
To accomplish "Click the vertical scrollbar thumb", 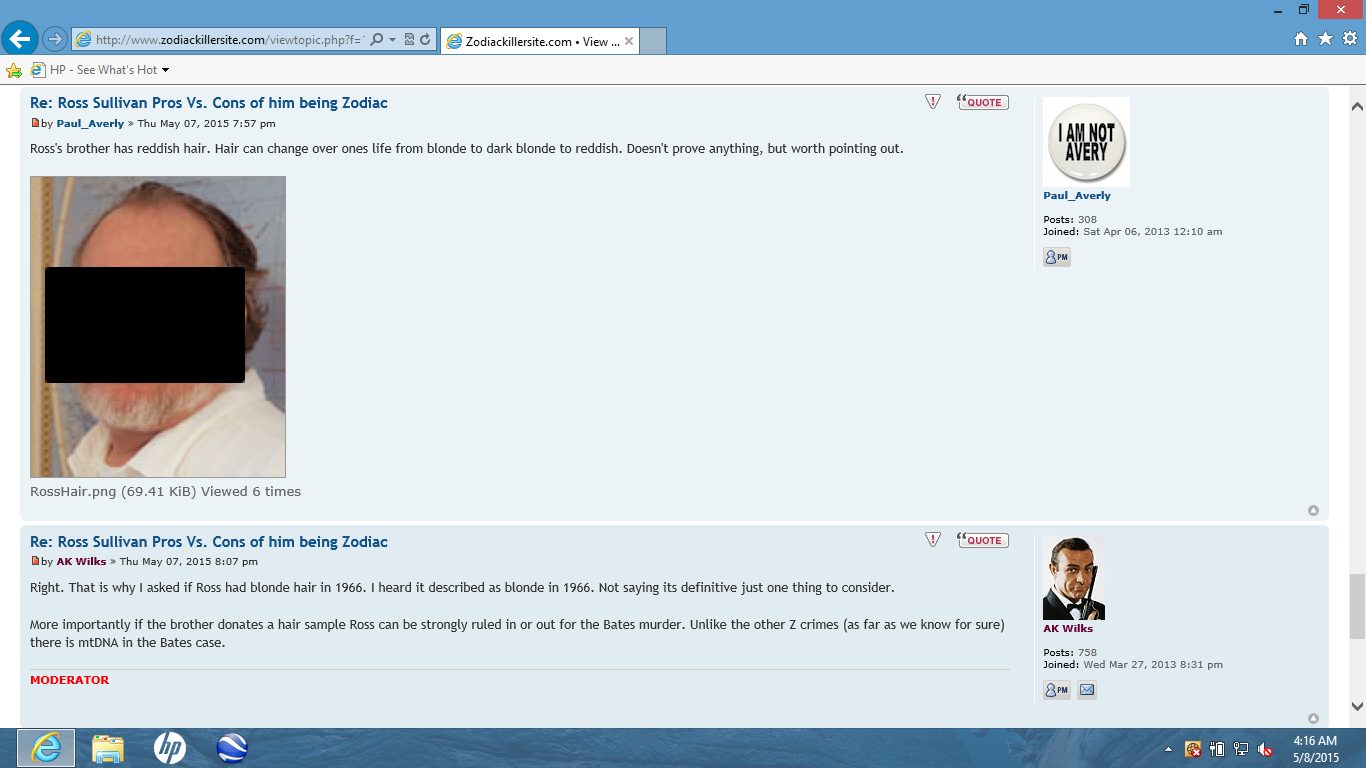I will pos(1357,607).
